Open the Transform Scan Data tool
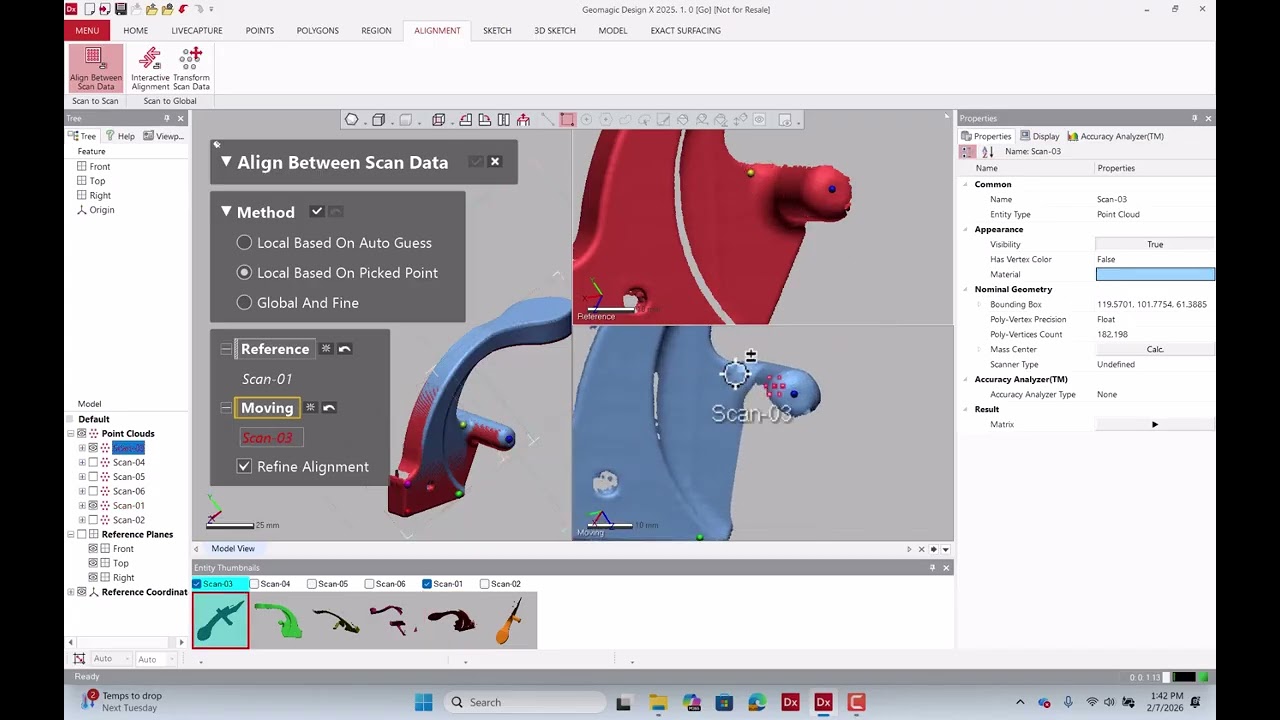This screenshot has height=720, width=1280. tap(191, 68)
